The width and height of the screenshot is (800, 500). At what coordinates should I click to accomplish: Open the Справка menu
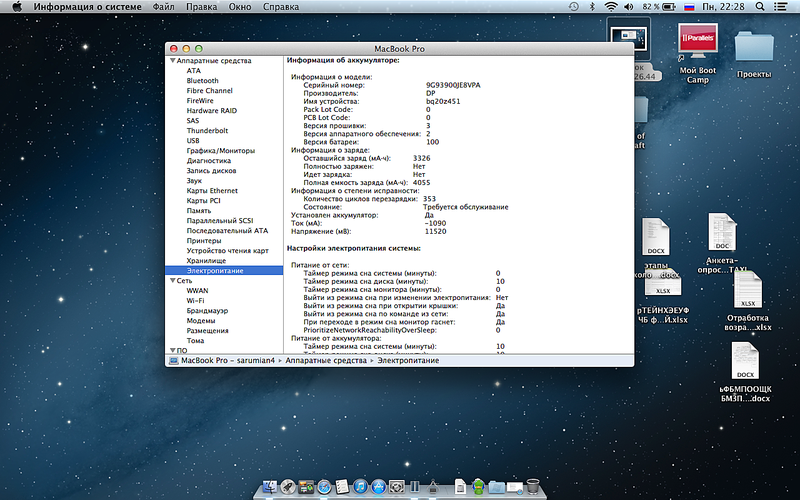(280, 7)
